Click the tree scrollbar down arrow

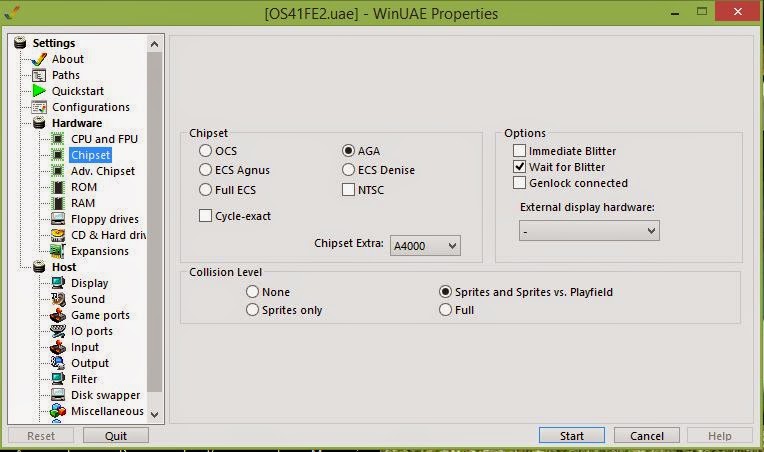pos(154,415)
